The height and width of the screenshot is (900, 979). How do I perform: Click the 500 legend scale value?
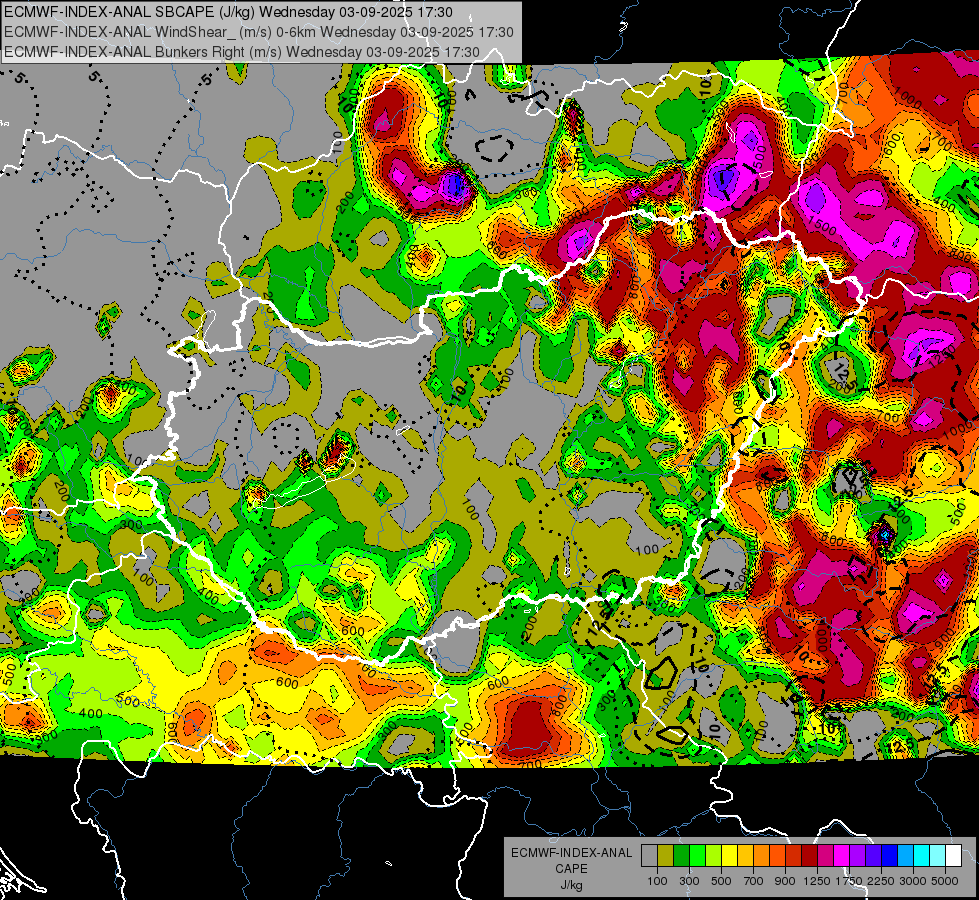coord(721,881)
